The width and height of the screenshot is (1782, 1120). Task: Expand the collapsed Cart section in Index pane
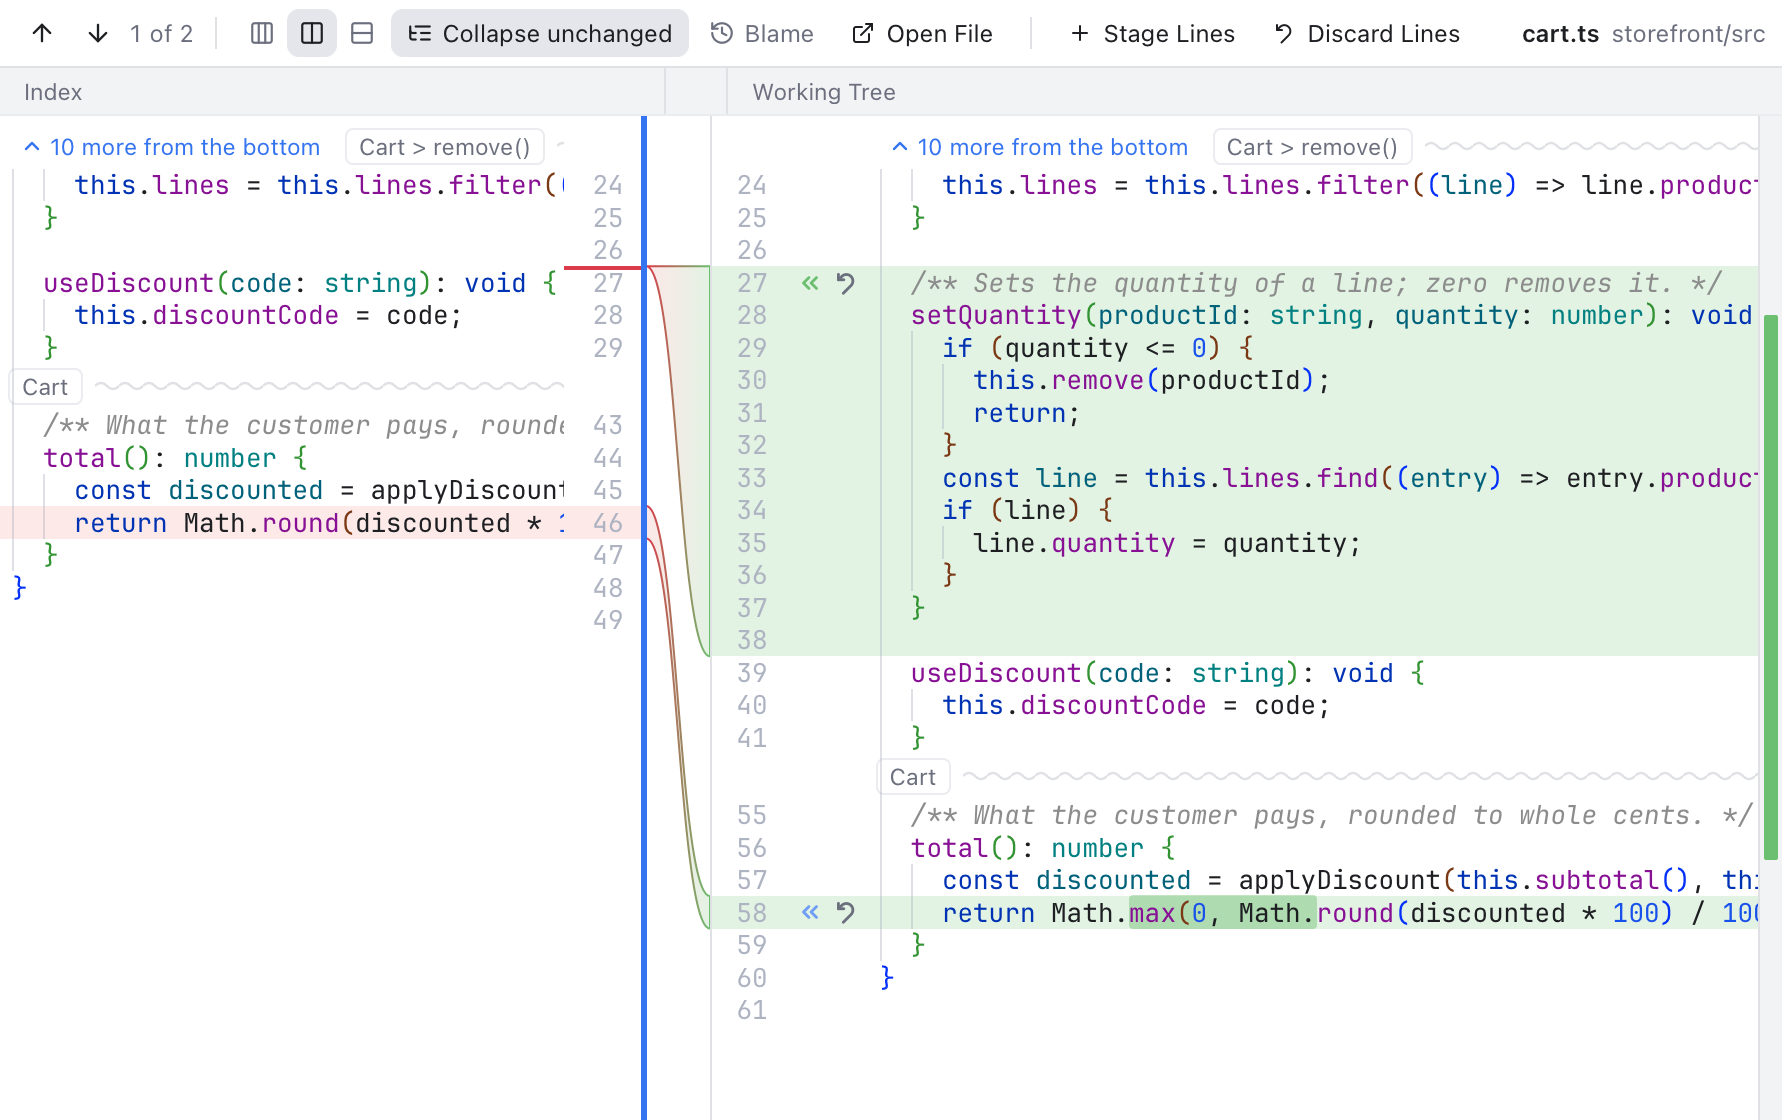45,387
